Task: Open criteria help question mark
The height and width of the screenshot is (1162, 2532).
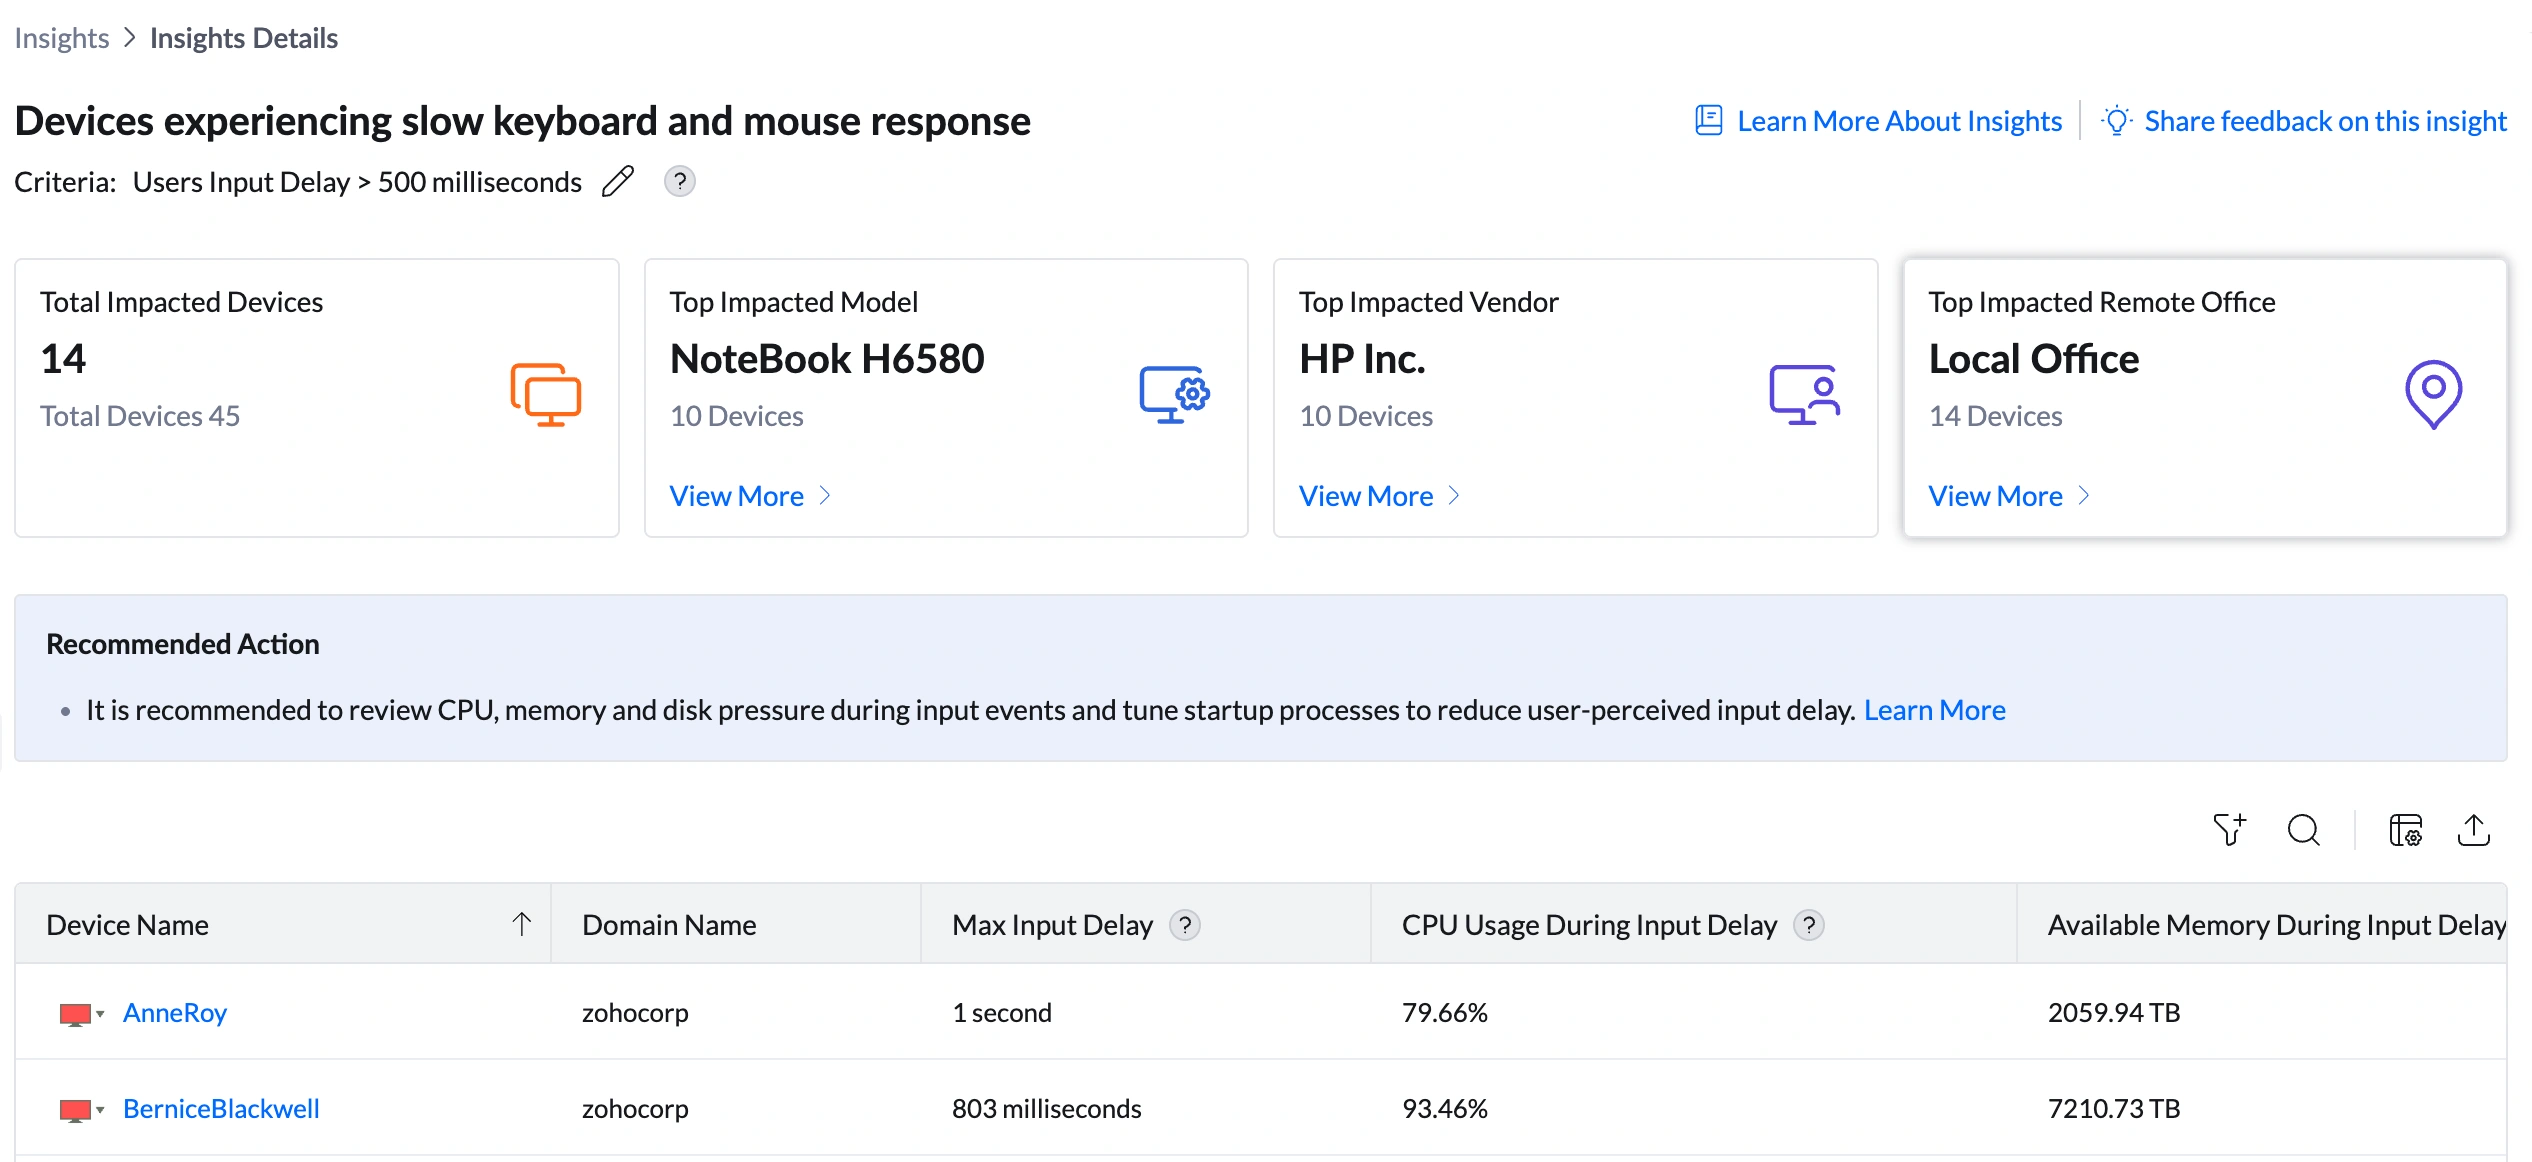Action: coord(680,181)
